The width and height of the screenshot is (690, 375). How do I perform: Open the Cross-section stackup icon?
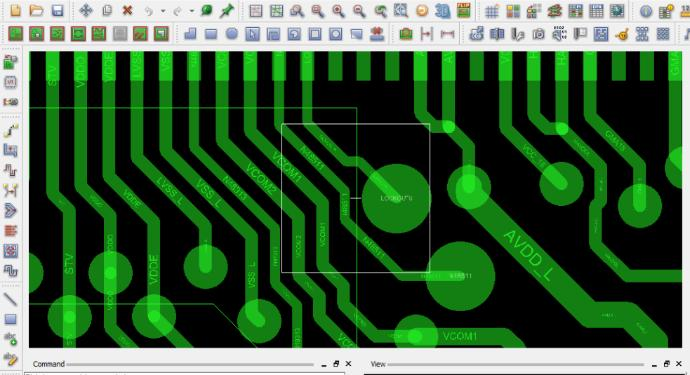tap(554, 11)
